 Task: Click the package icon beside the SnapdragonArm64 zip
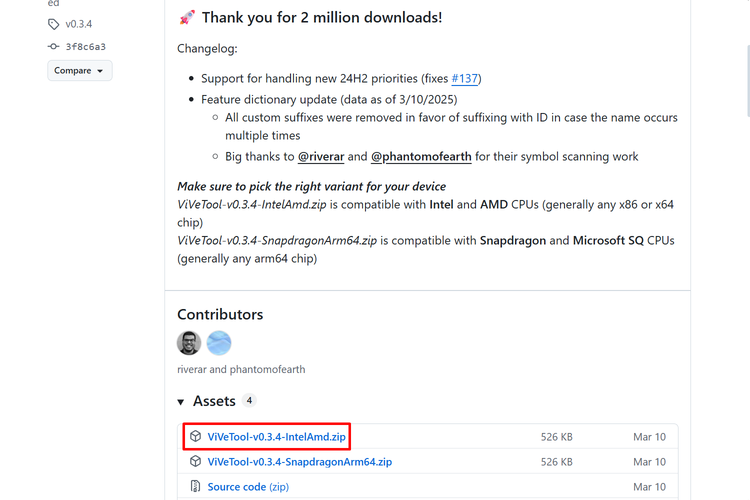click(196, 462)
